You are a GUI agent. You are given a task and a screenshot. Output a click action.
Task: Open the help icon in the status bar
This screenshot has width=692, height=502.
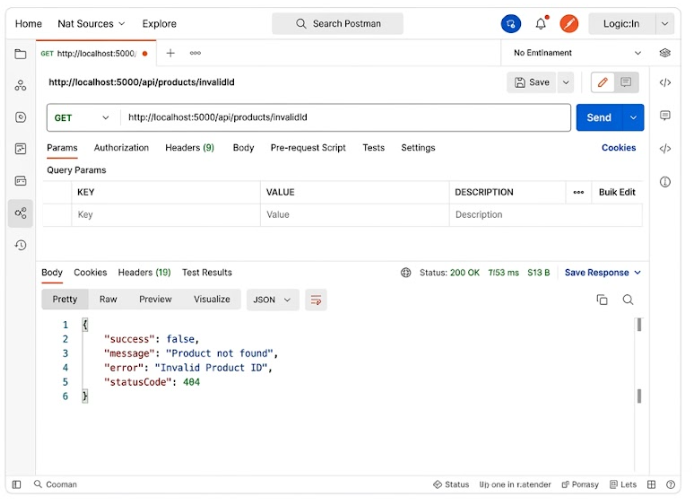point(670,485)
